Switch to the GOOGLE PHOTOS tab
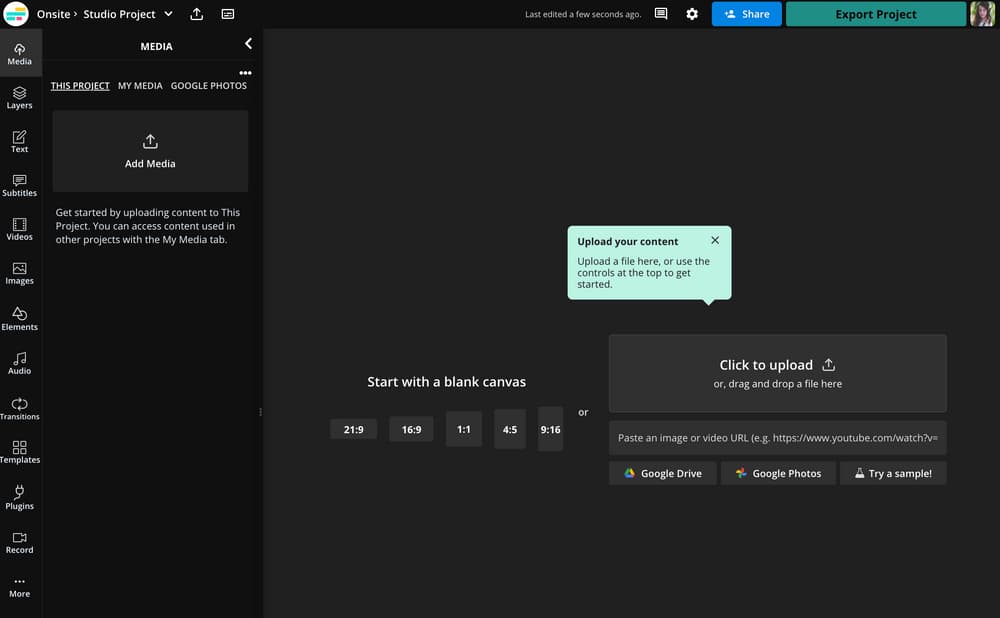 (208, 86)
